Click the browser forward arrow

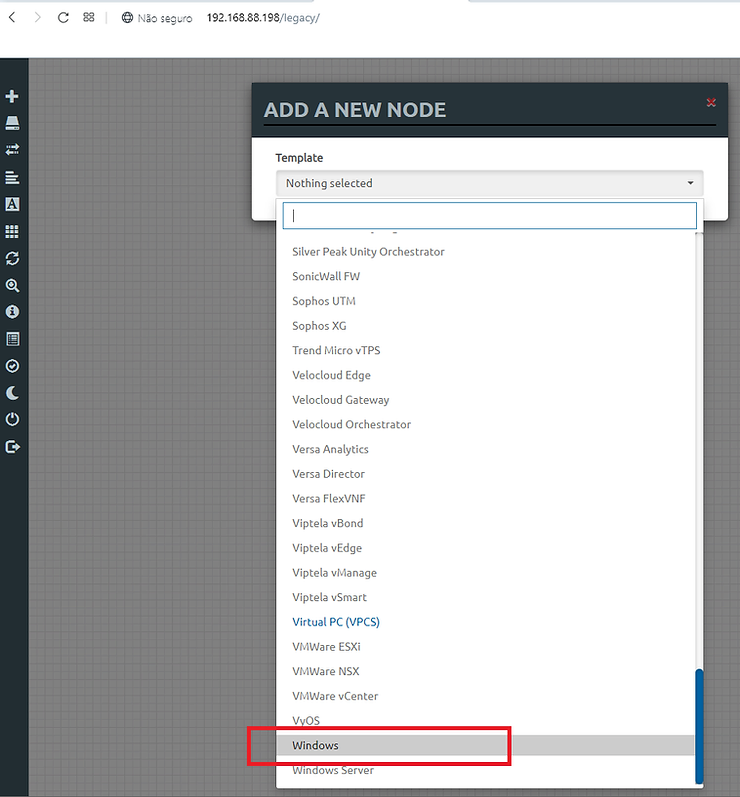(x=37, y=18)
